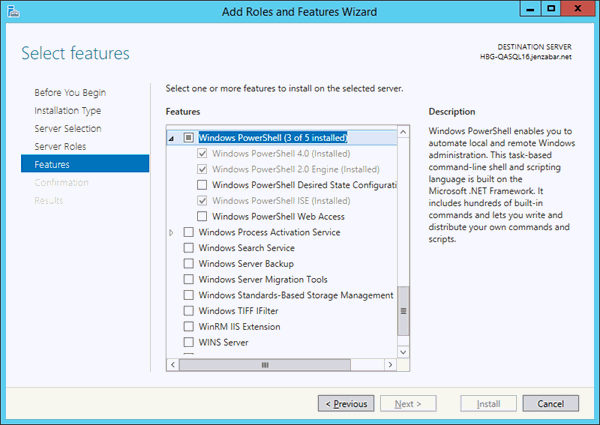
Task: Cancel the wizard
Action: coord(551,404)
